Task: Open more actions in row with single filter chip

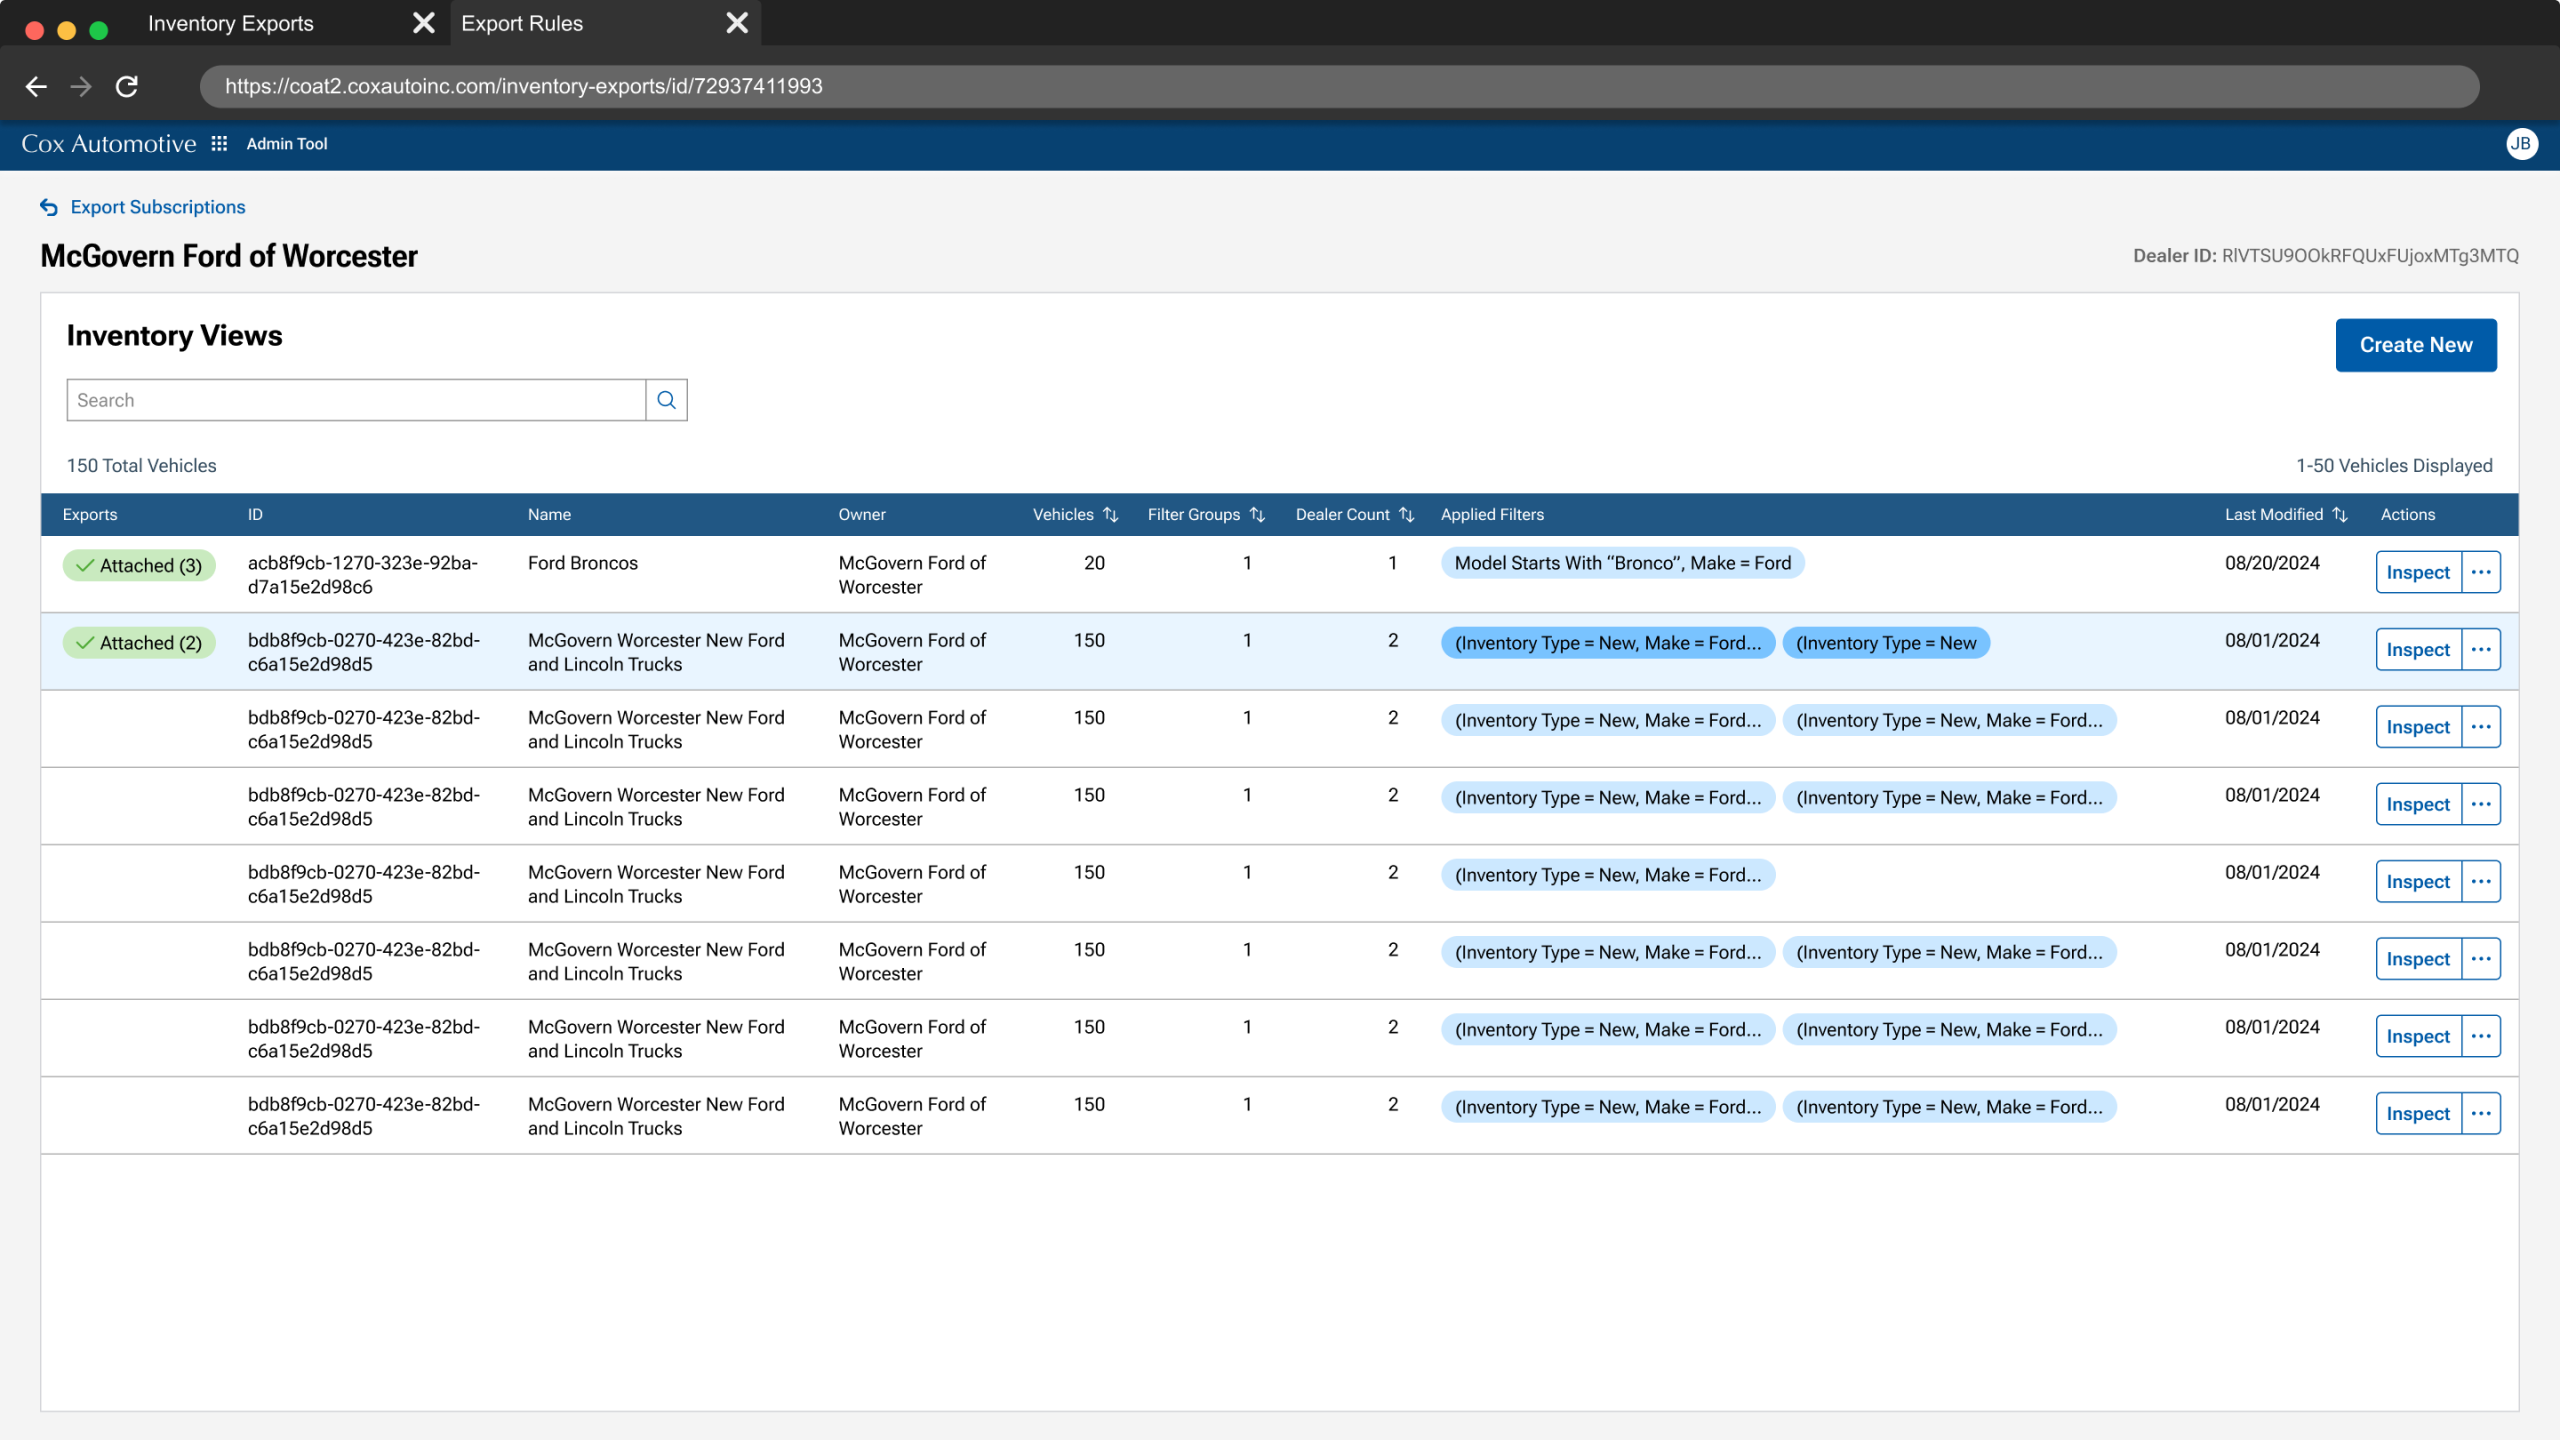Action: [2481, 881]
